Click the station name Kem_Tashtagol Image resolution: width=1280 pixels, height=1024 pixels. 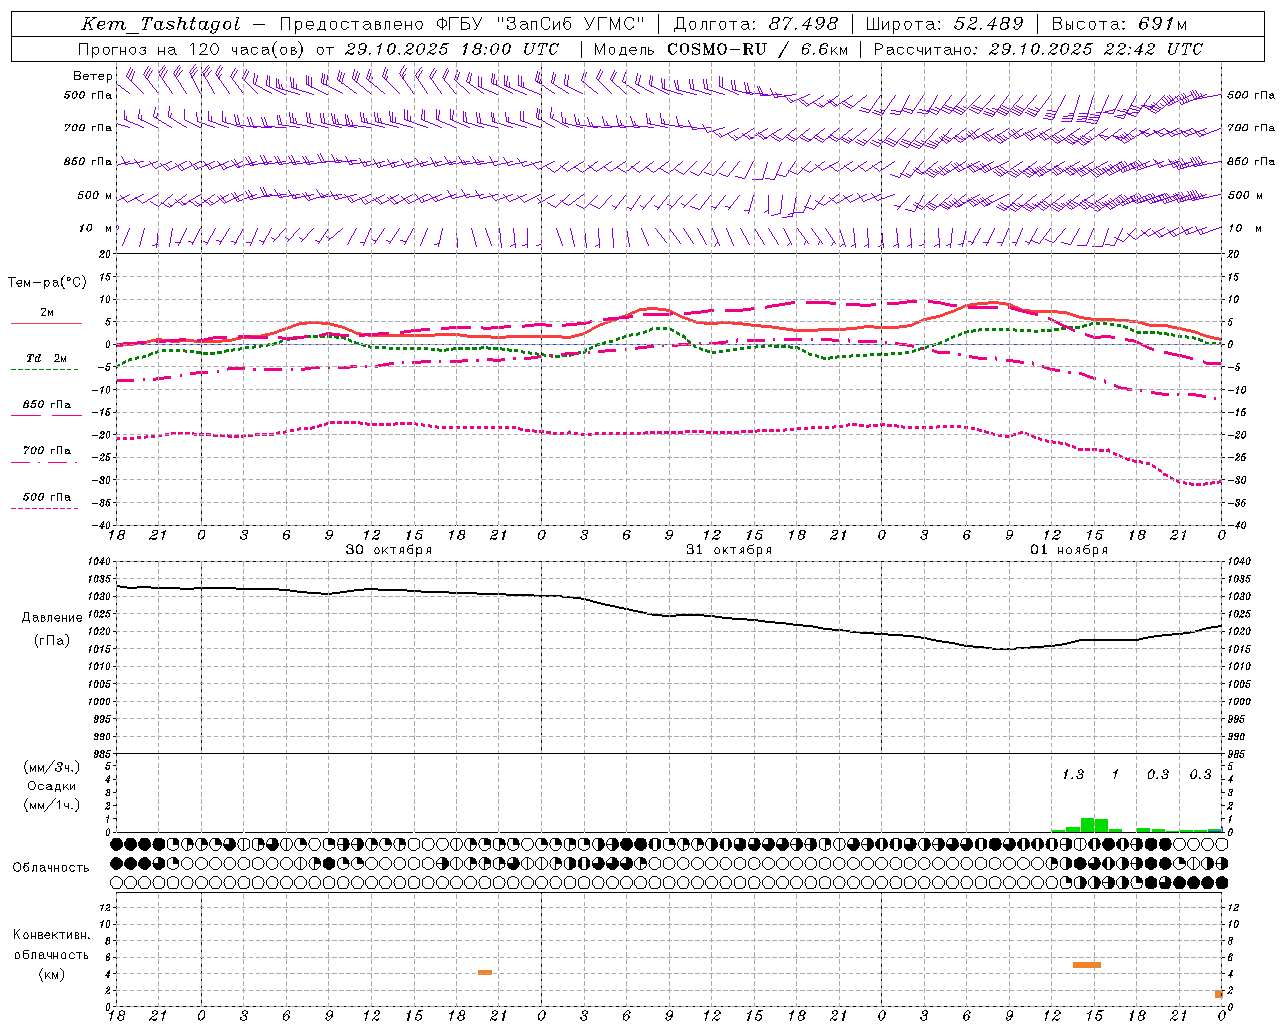[161, 24]
